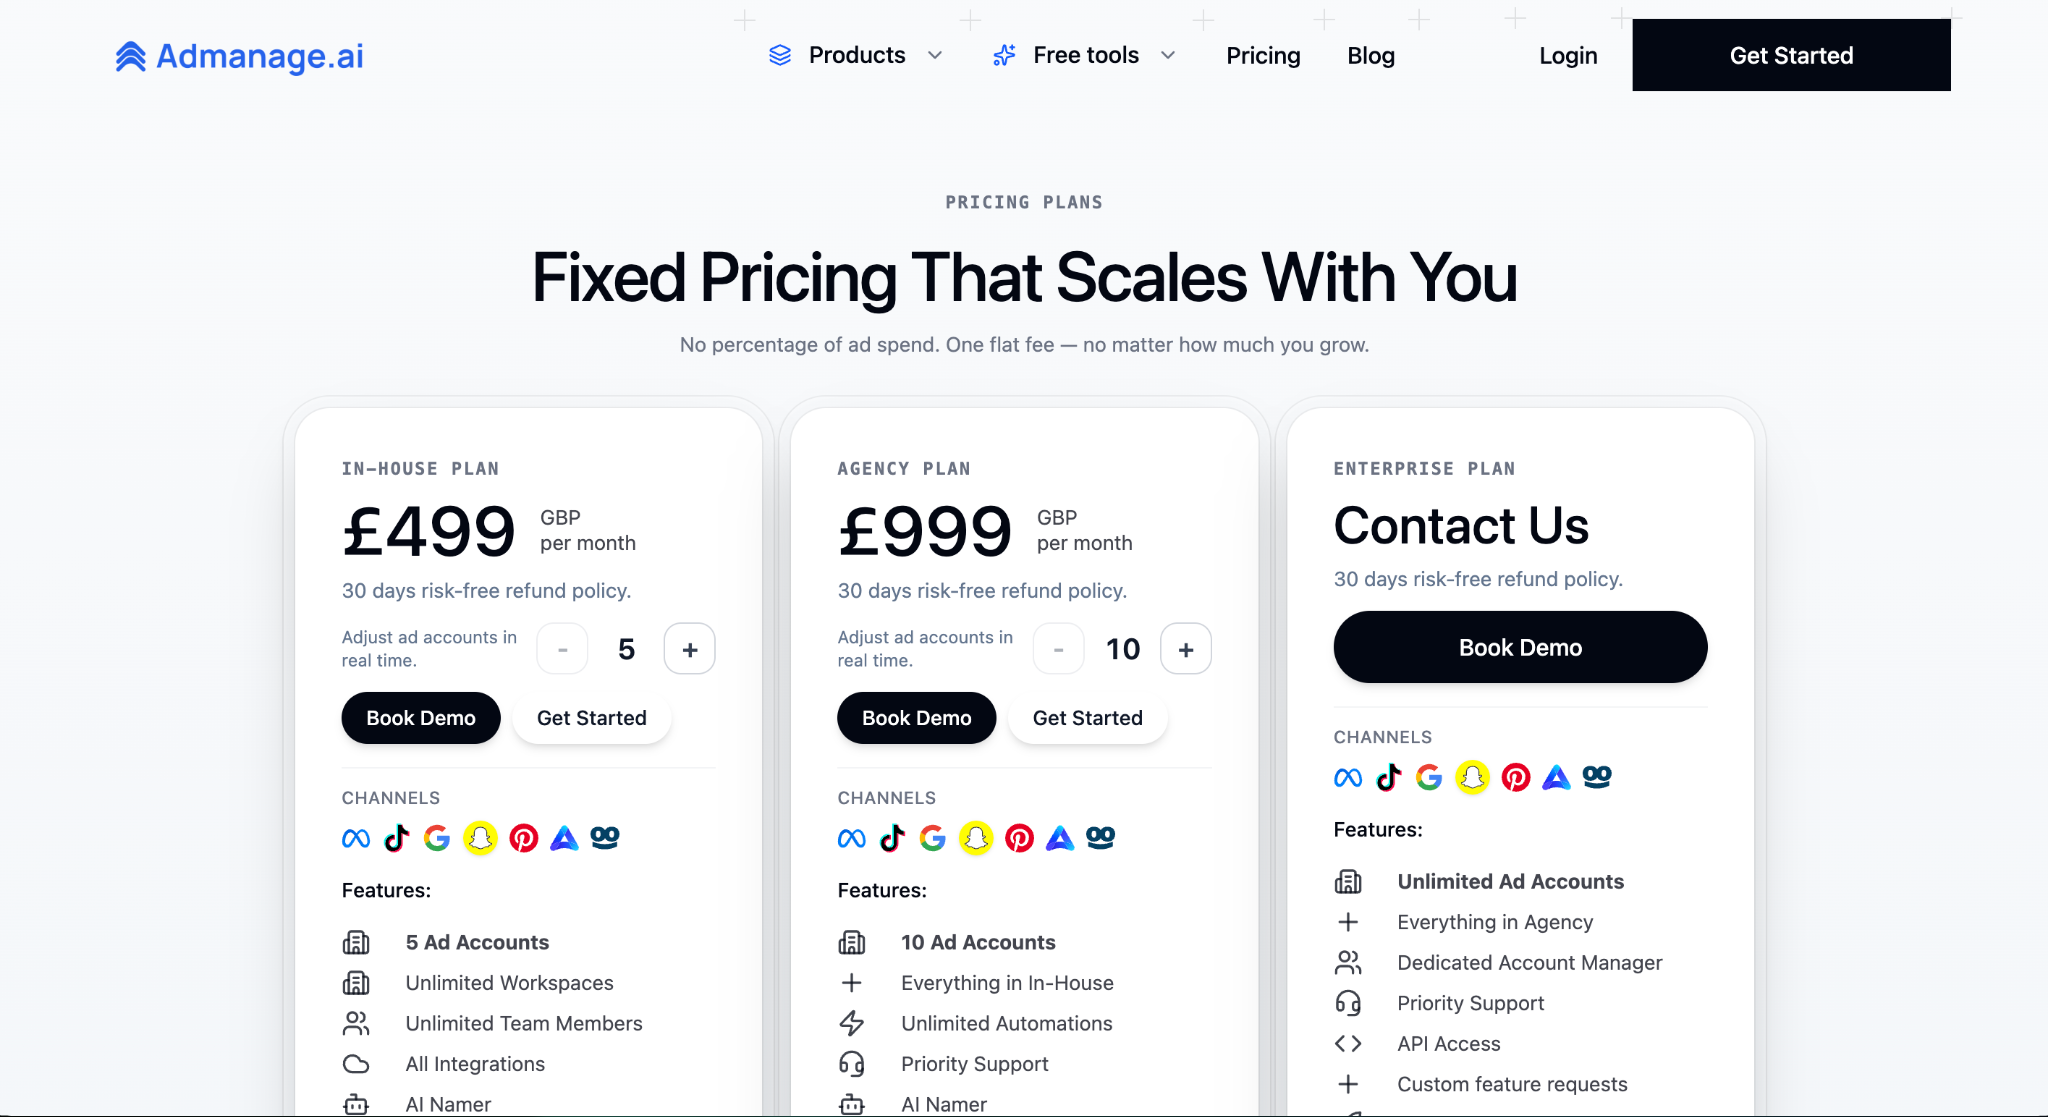
Task: Click the sparkle icon next to Free tools
Action: pyautogui.click(x=1003, y=55)
